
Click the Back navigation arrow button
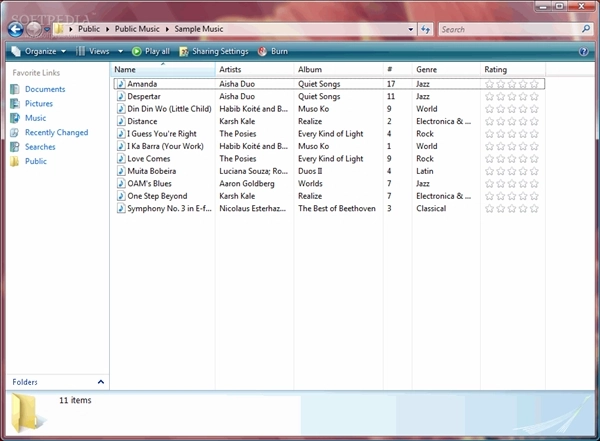click(x=17, y=29)
